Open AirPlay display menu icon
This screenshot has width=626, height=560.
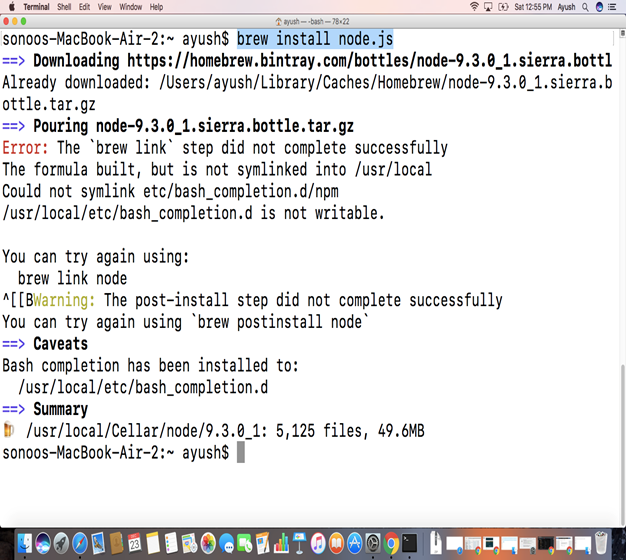pyautogui.click(x=488, y=7)
